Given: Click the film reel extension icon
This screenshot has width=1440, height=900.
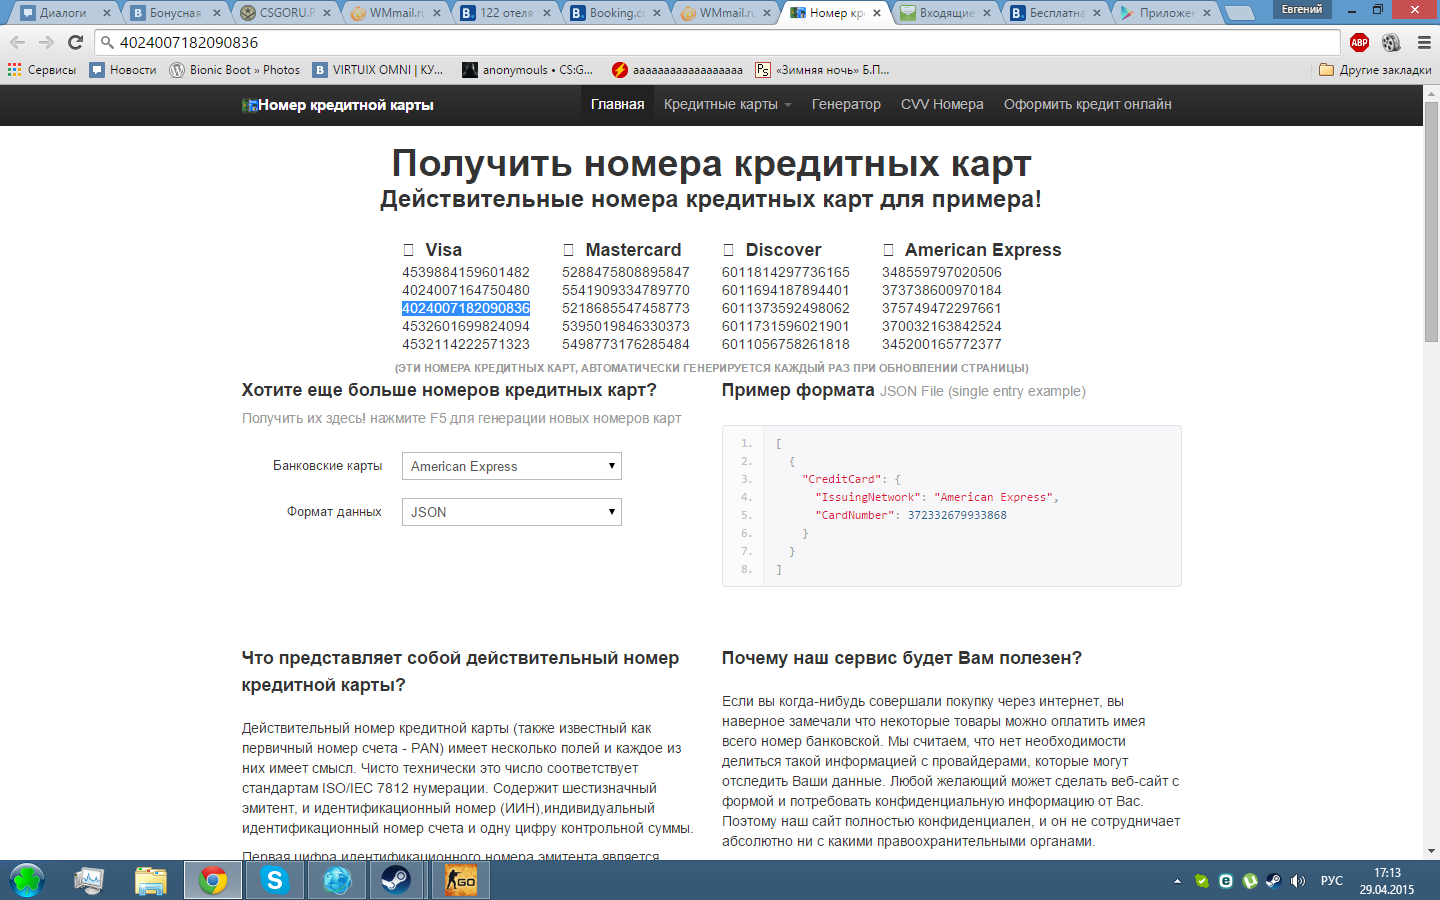Looking at the screenshot, I should tap(1391, 42).
